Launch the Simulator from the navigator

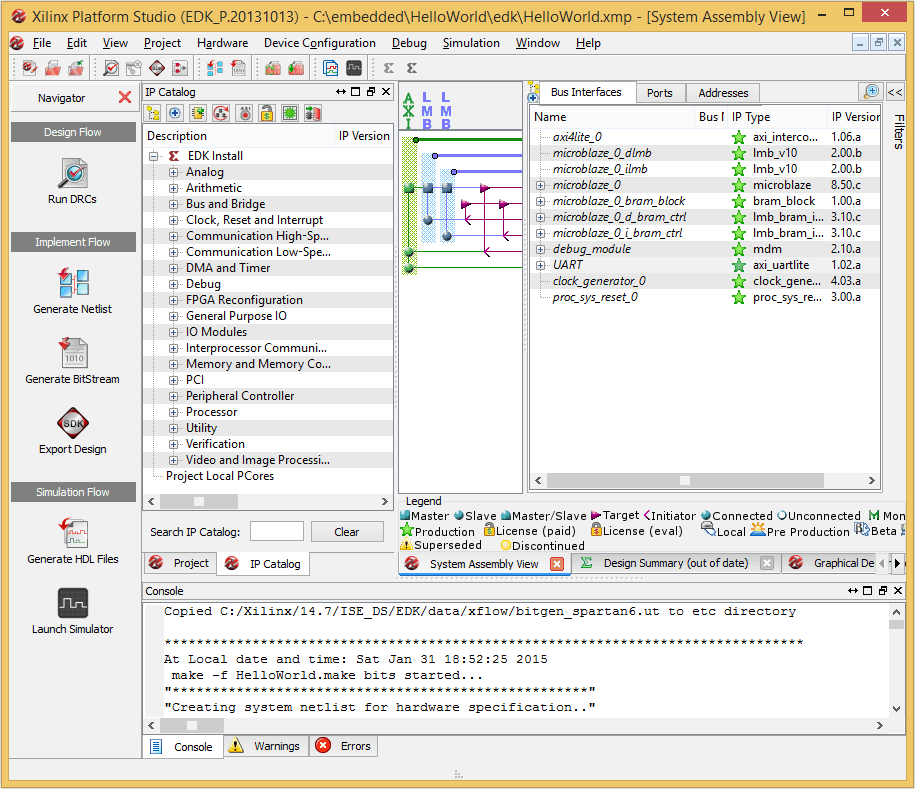pyautogui.click(x=72, y=603)
